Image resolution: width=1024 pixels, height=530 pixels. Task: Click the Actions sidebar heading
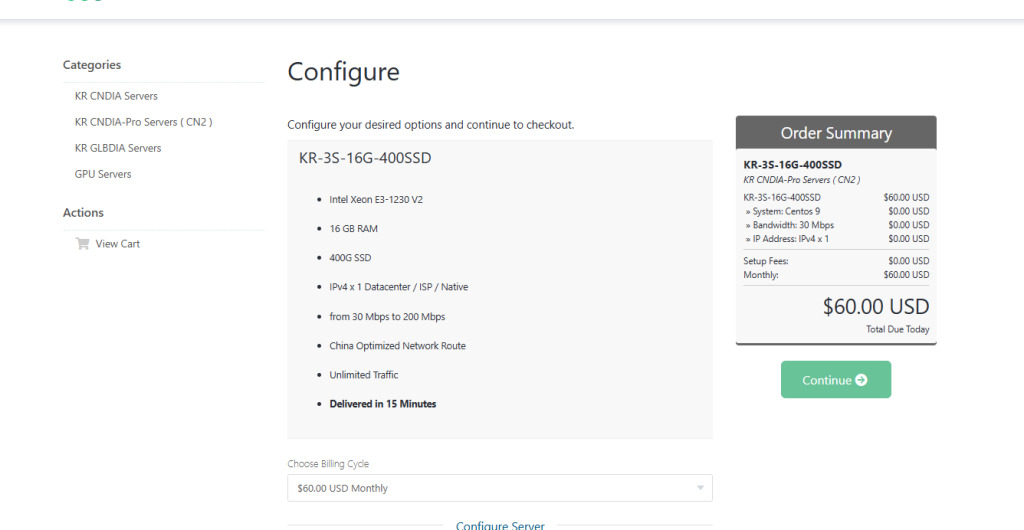[83, 213]
